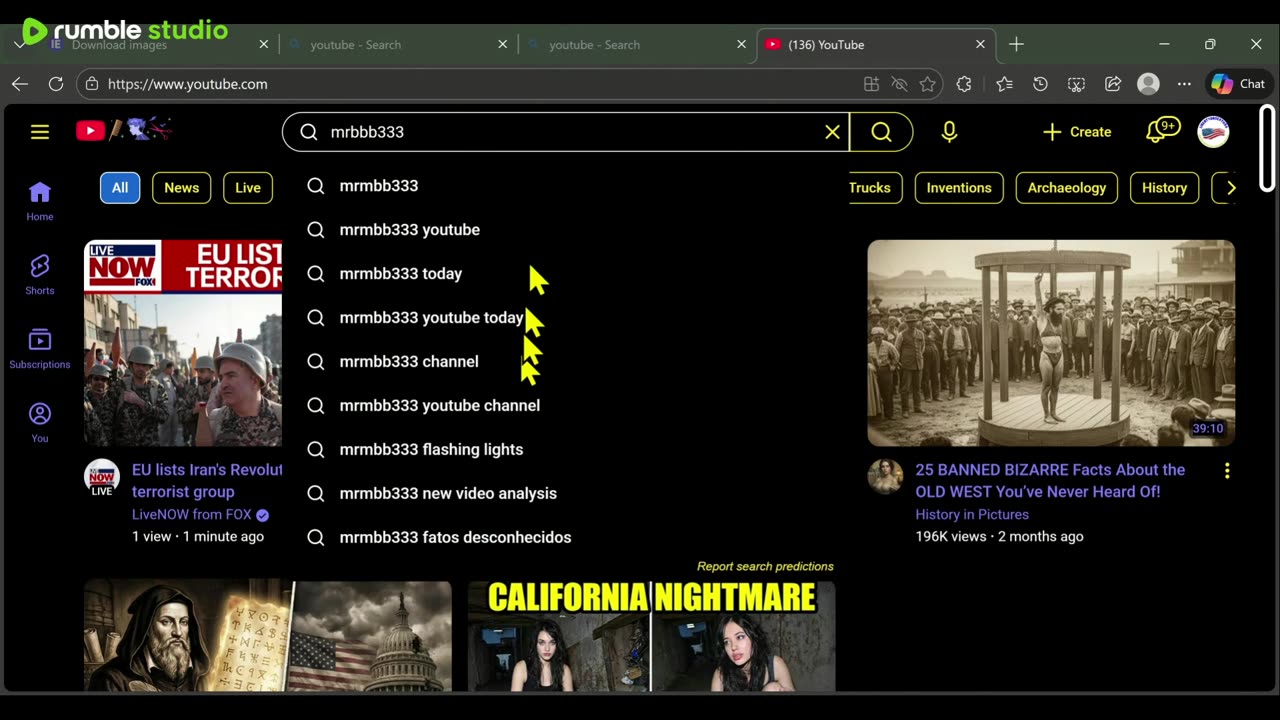1280x720 pixels.
Task: Open Shorts from the sidebar
Action: (40, 275)
